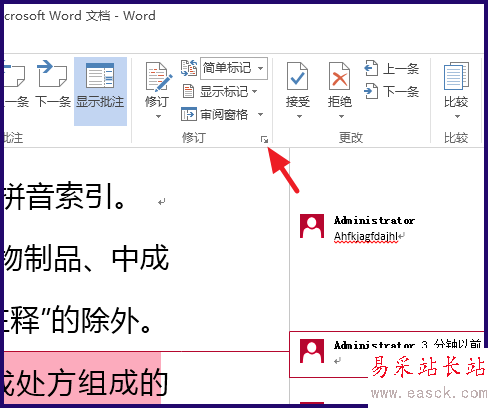488x408 pixels.
Task: Click the markup display icon beside 简单标记
Action: coord(189,68)
